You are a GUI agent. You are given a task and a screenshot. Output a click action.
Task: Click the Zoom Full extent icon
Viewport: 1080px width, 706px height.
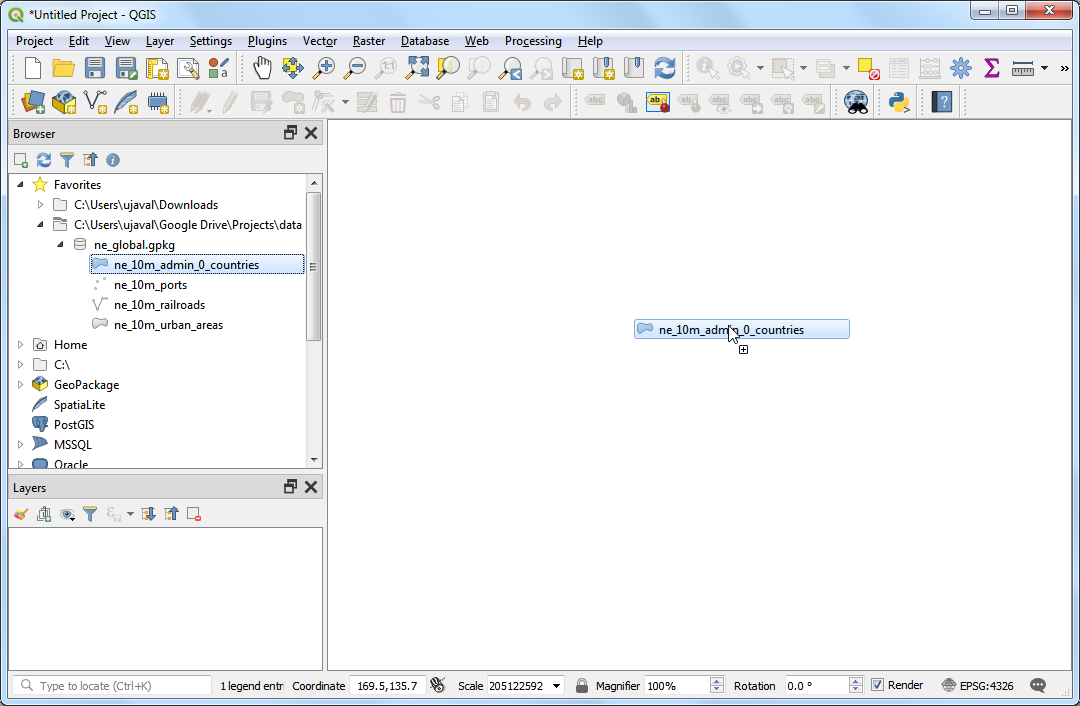pos(417,68)
